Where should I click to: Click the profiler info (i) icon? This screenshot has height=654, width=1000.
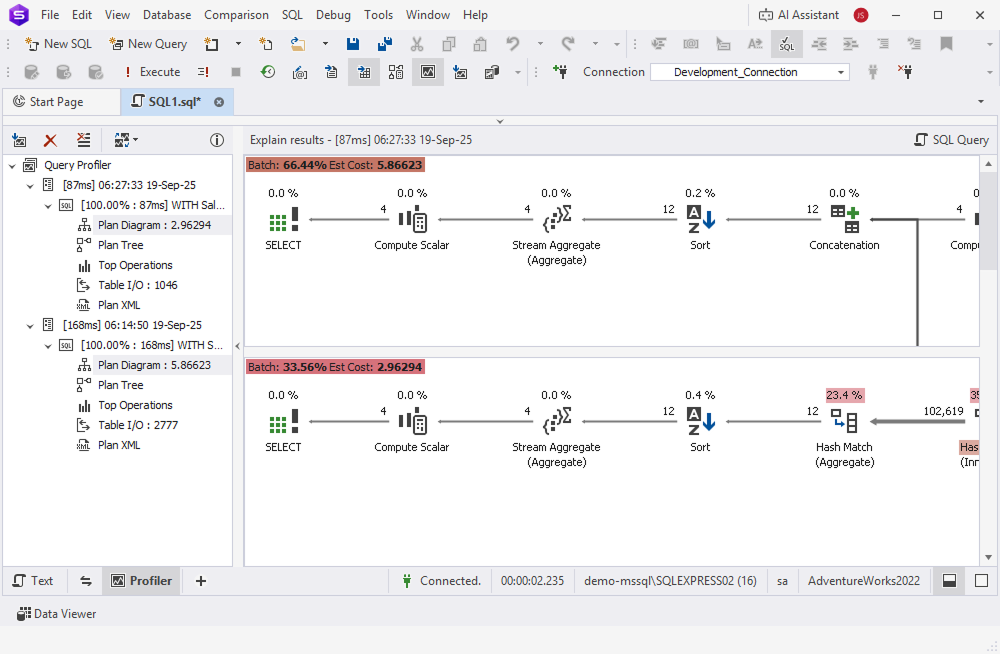click(217, 140)
